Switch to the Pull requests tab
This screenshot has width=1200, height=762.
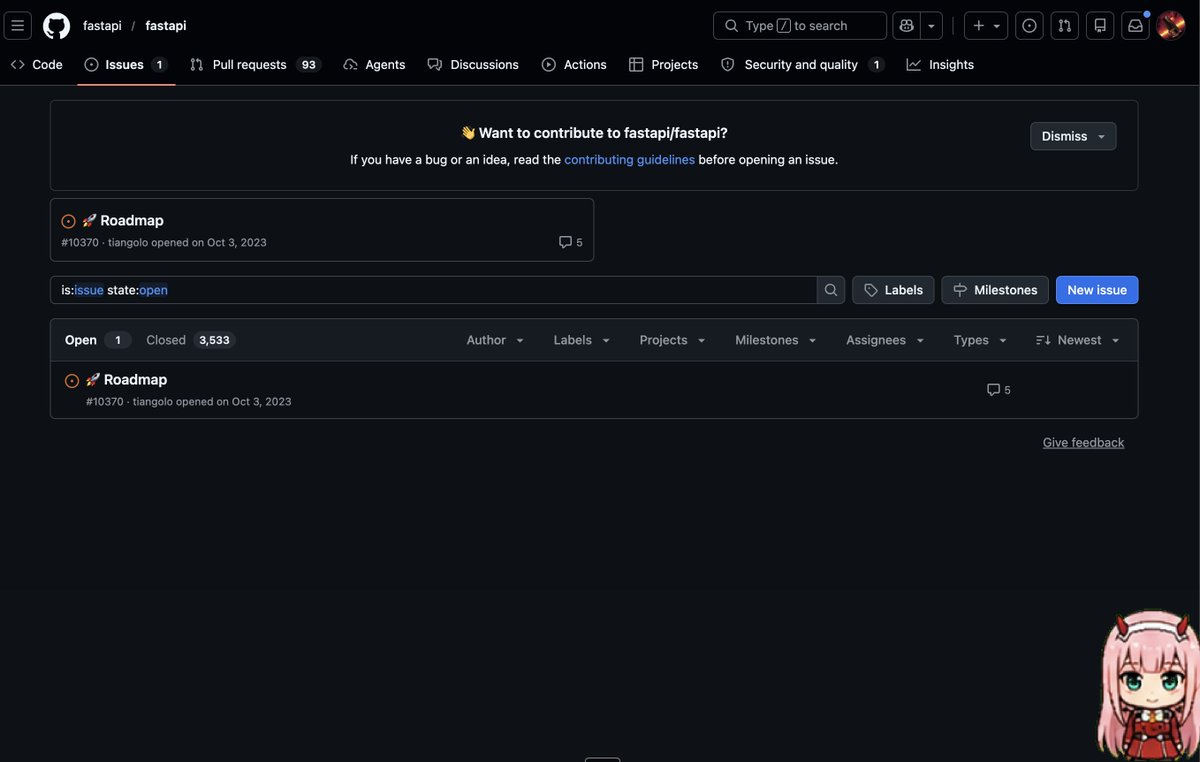255,65
